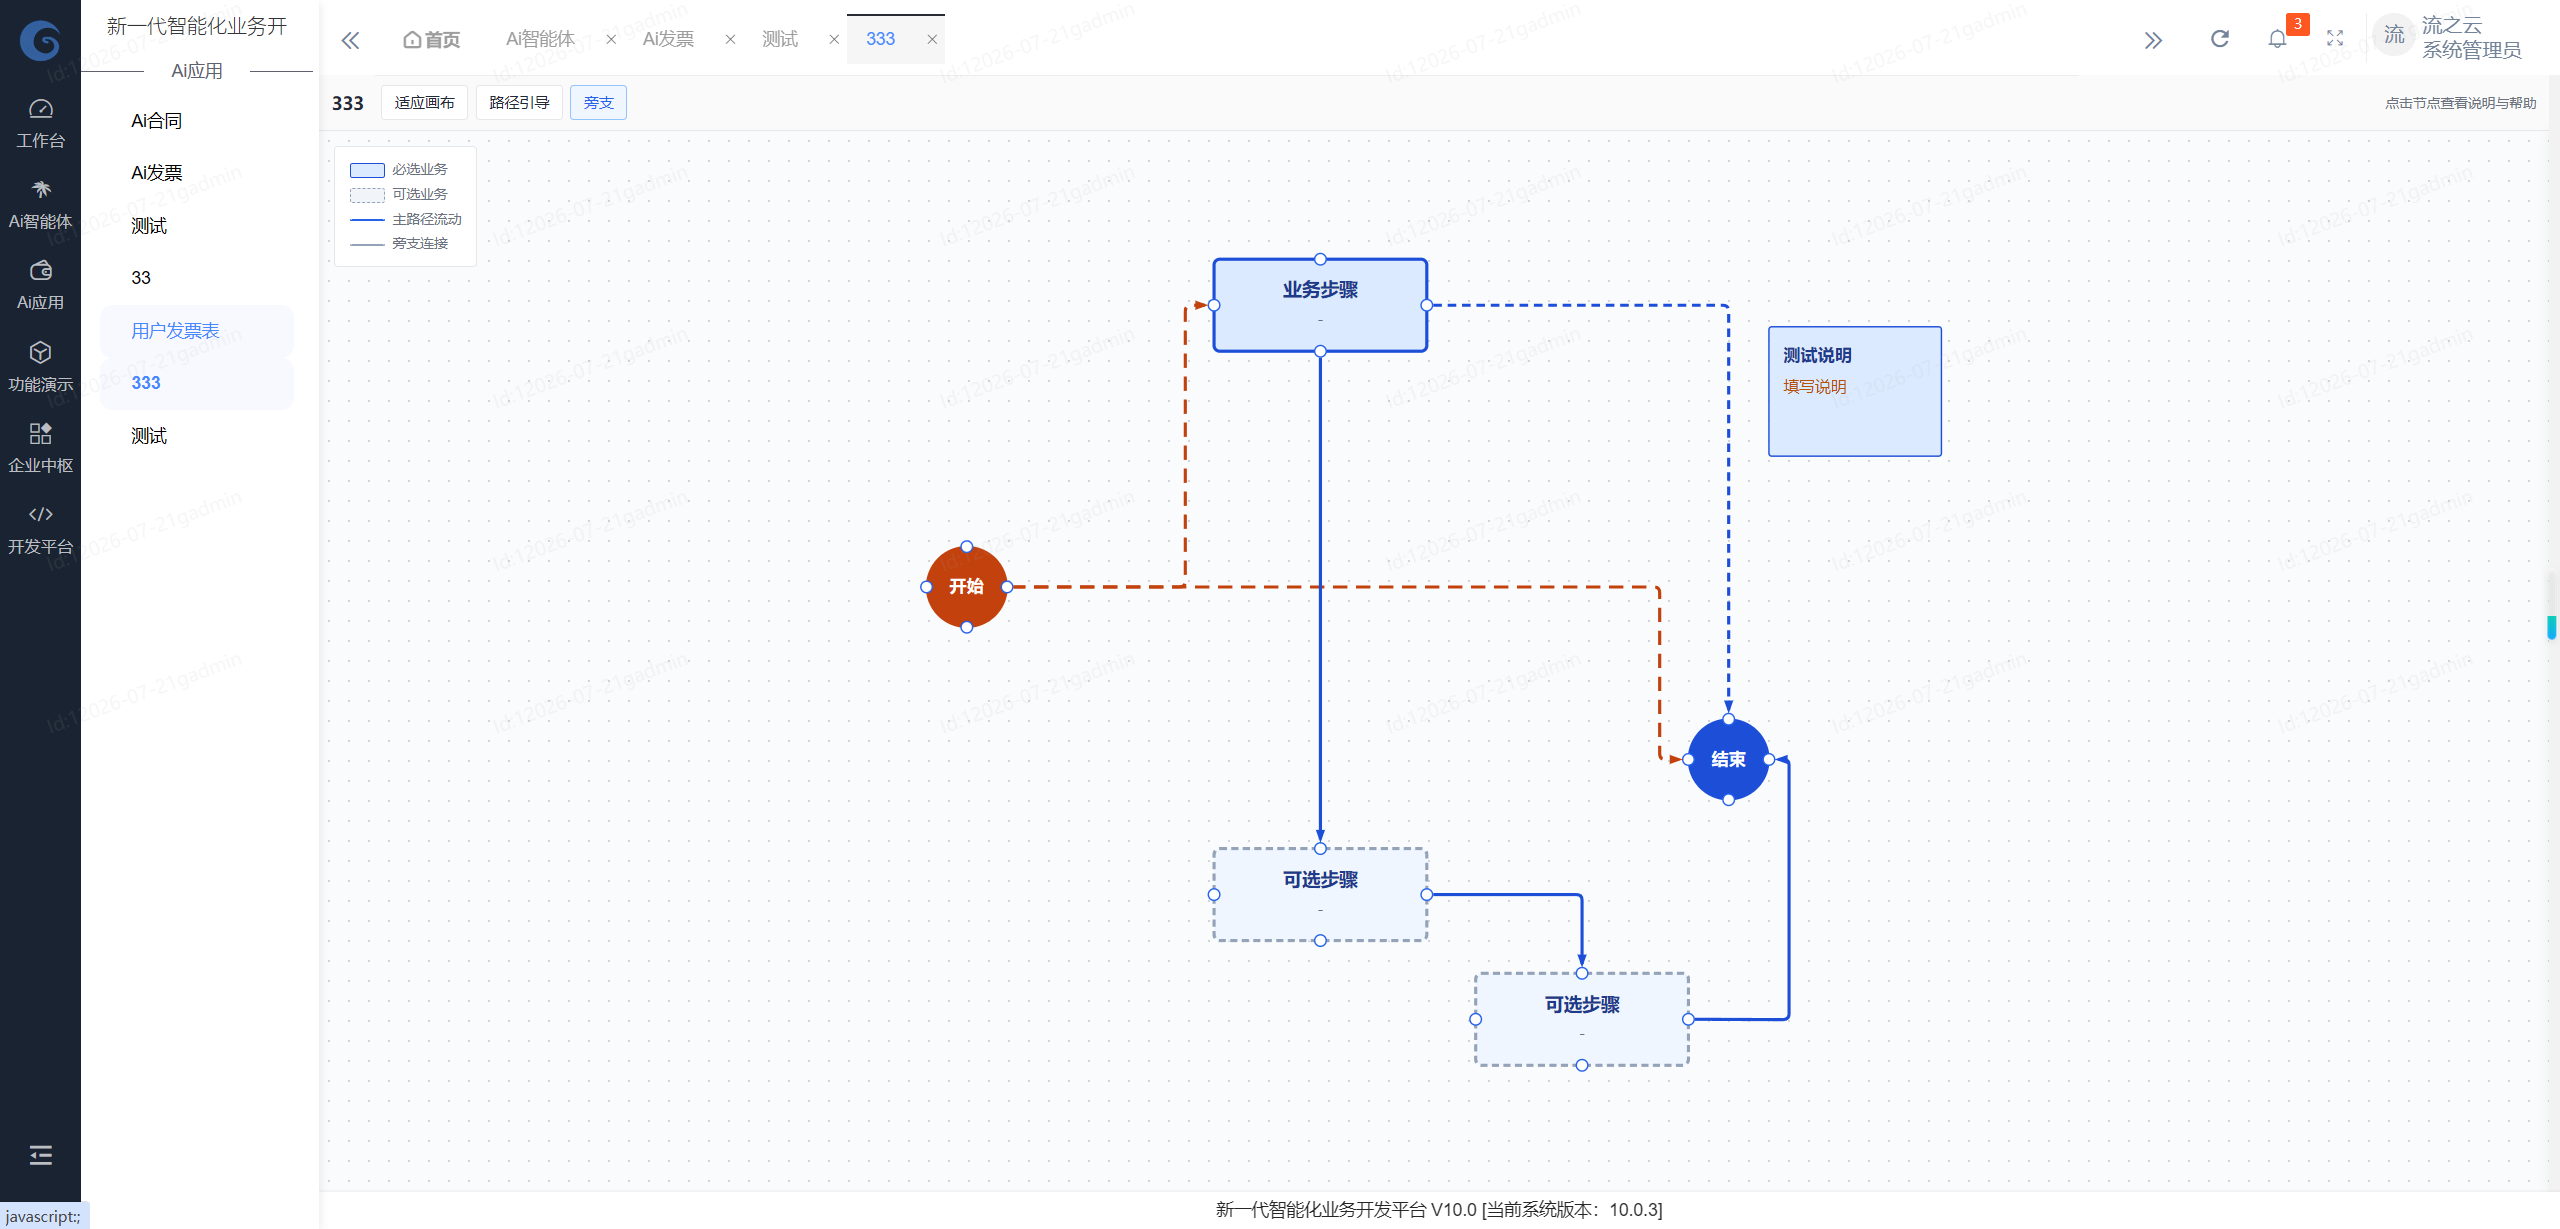This screenshot has height=1229, width=2560.
Task: Close the 测试 tab
Action: pyautogui.click(x=834, y=39)
